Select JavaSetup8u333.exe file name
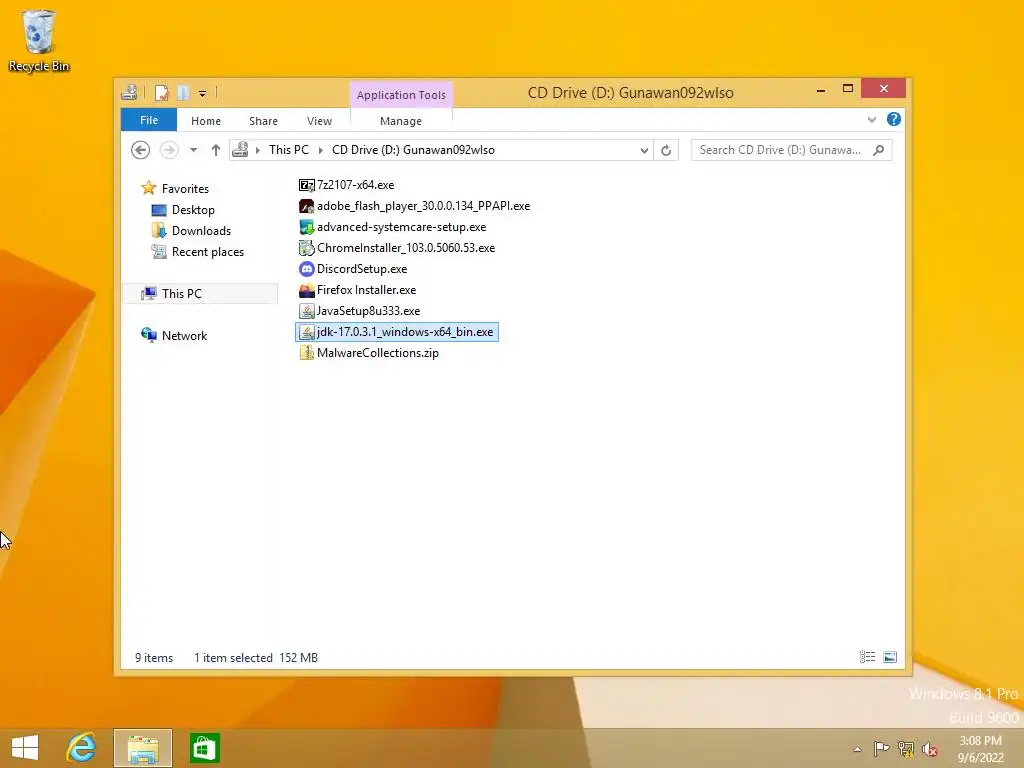1024x768 pixels. pos(368,311)
